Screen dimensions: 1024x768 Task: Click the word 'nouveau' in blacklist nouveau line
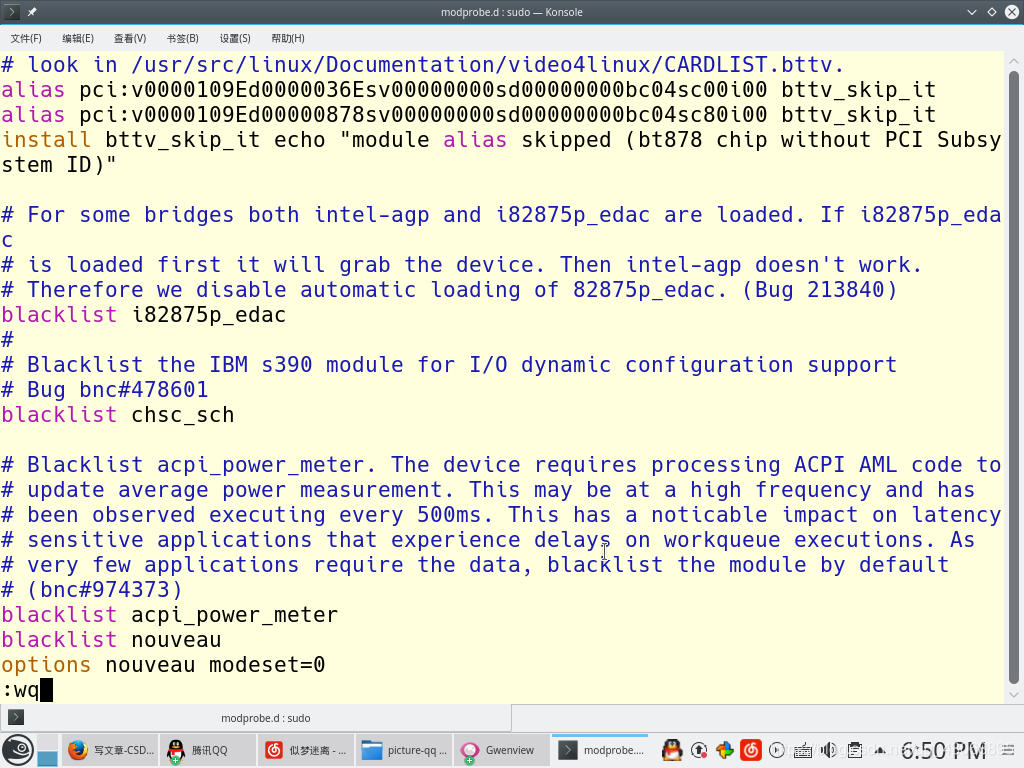(x=176, y=640)
